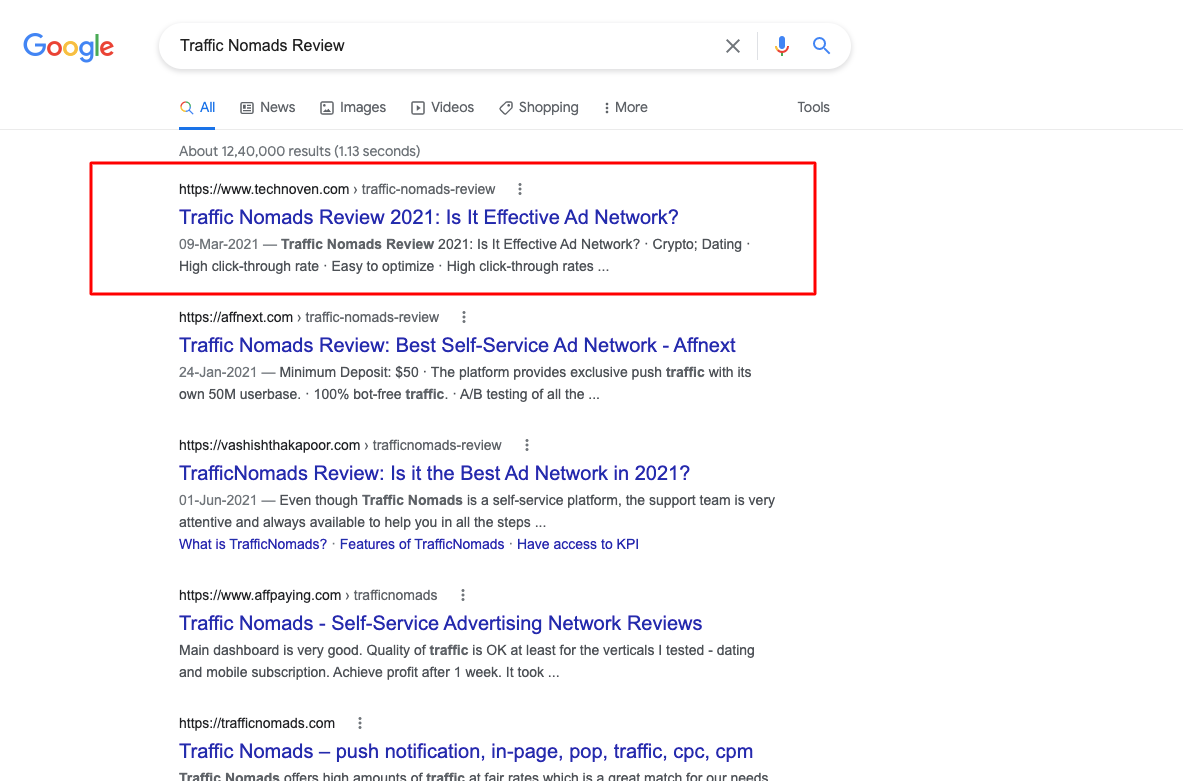Screen dimensions: 1183x781
Task: Open 'Traffic Nomads Review 2021' technoven result
Action: (428, 217)
